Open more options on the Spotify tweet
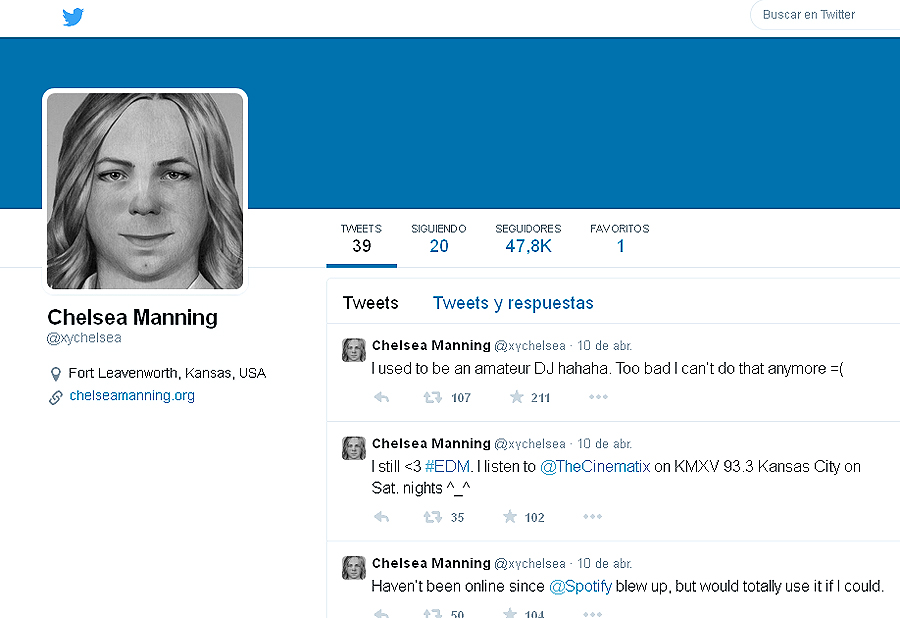Viewport: 900px width, 618px height. [592, 613]
